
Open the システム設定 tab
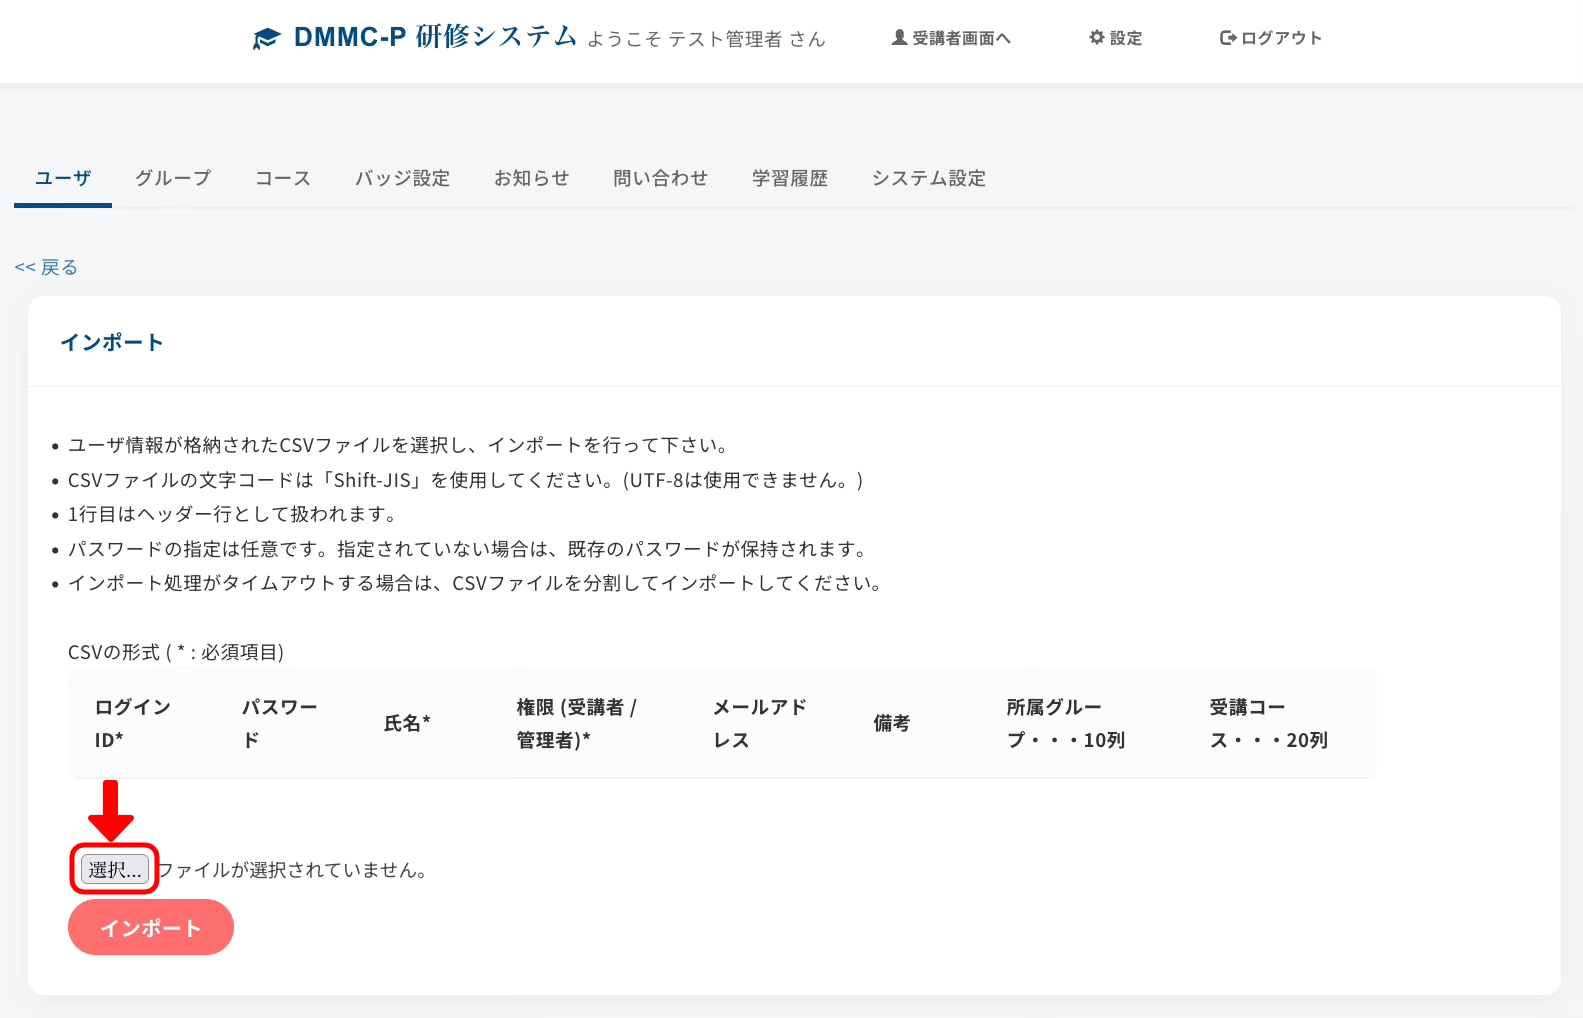(928, 178)
